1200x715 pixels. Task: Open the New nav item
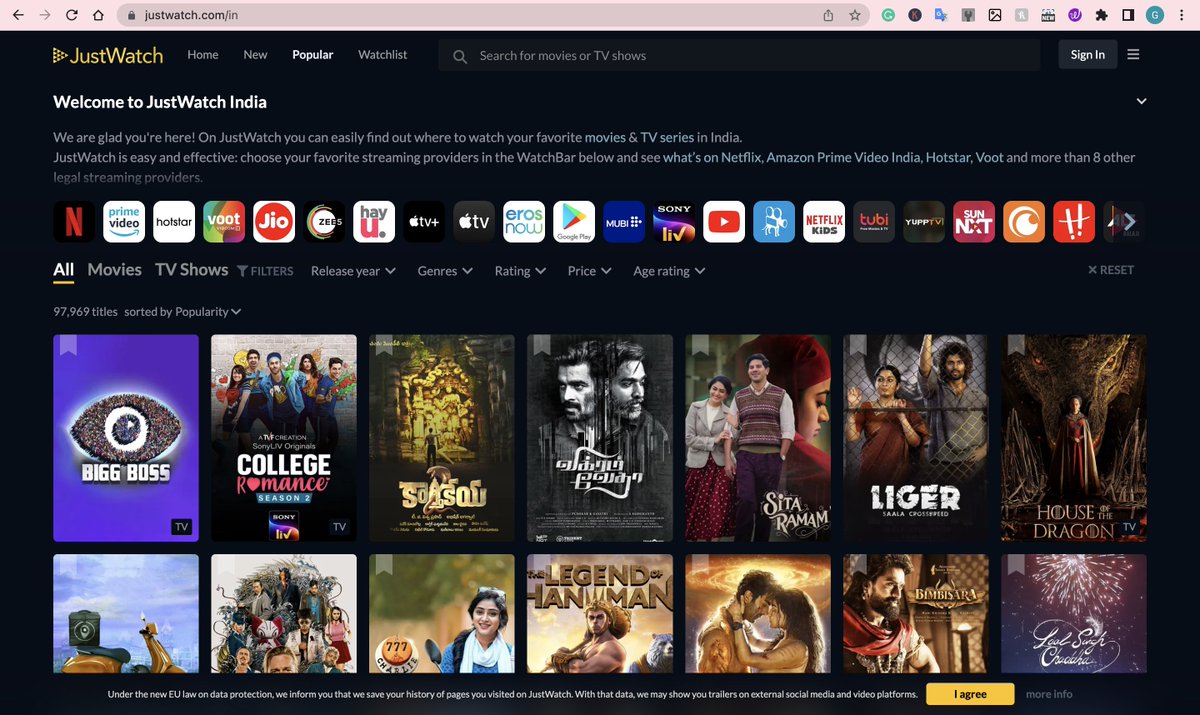pos(255,55)
